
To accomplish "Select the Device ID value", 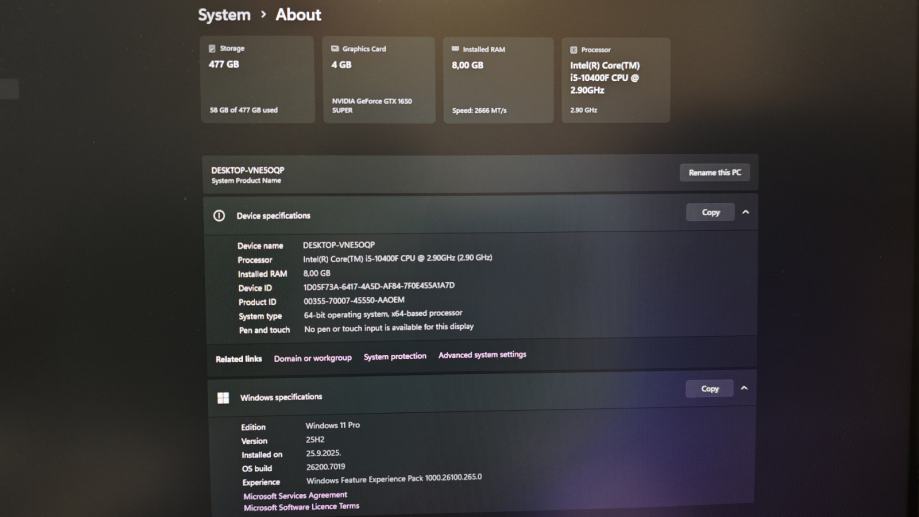I will point(379,287).
